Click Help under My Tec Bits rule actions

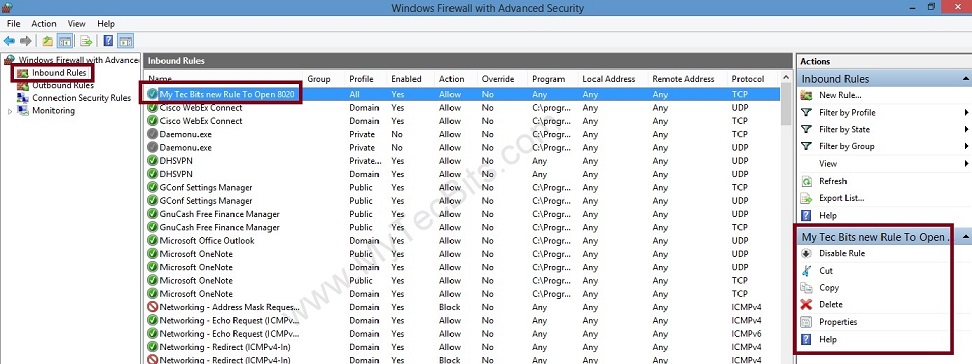(x=828, y=339)
